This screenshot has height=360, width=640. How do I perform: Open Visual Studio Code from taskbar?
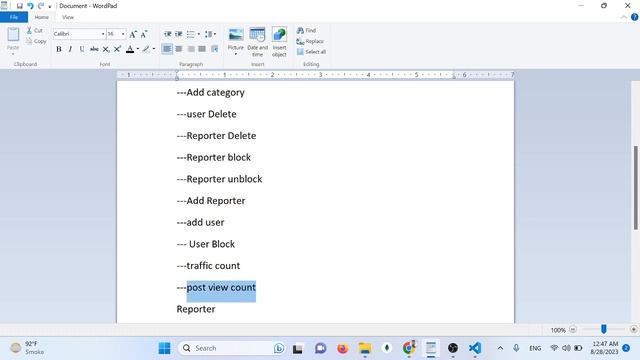tap(475, 348)
